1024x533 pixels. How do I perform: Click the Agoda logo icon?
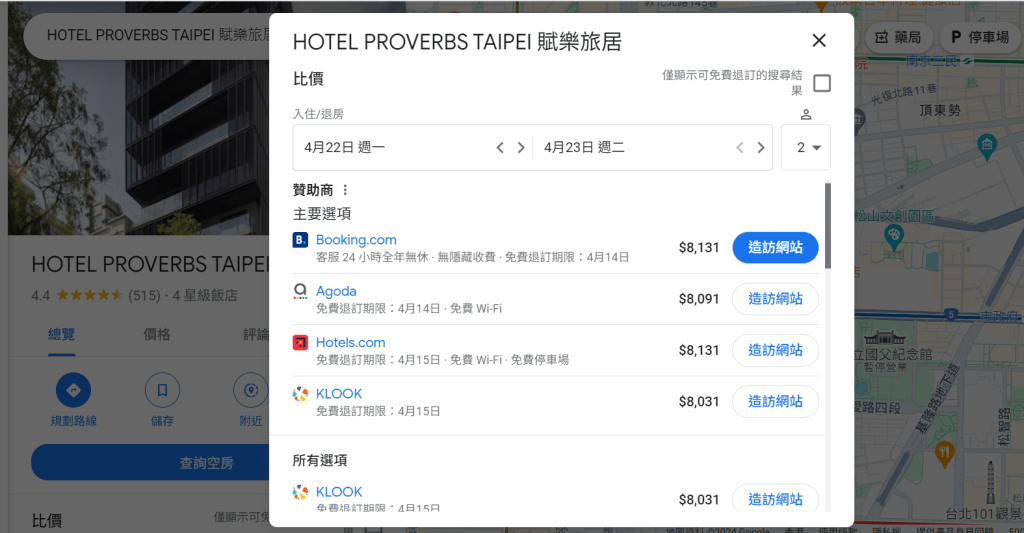click(300, 291)
